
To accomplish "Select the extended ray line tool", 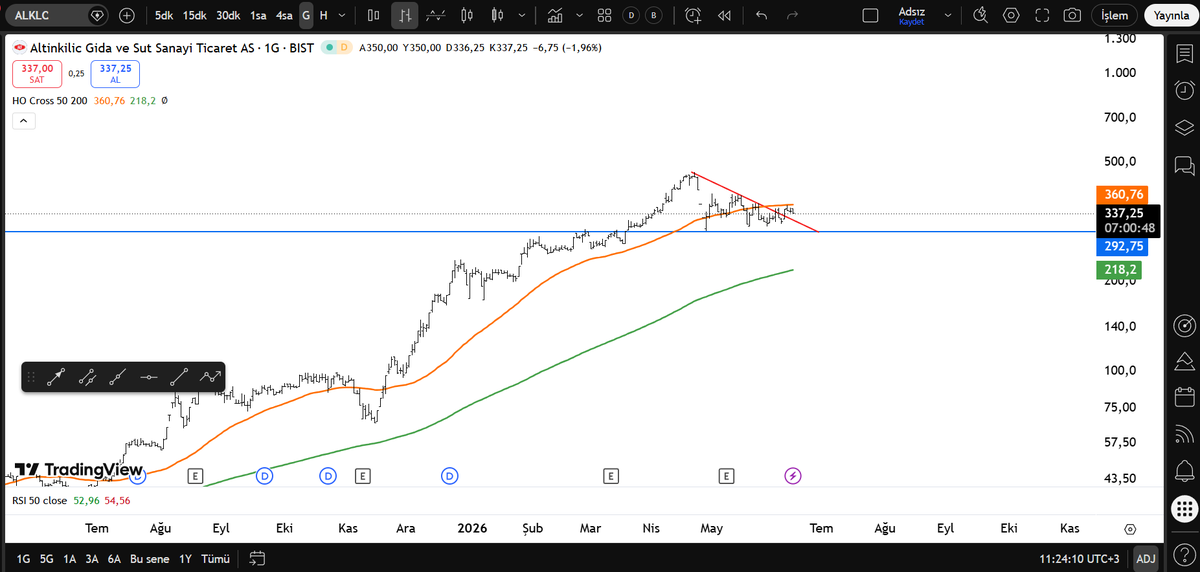I will (x=118, y=377).
